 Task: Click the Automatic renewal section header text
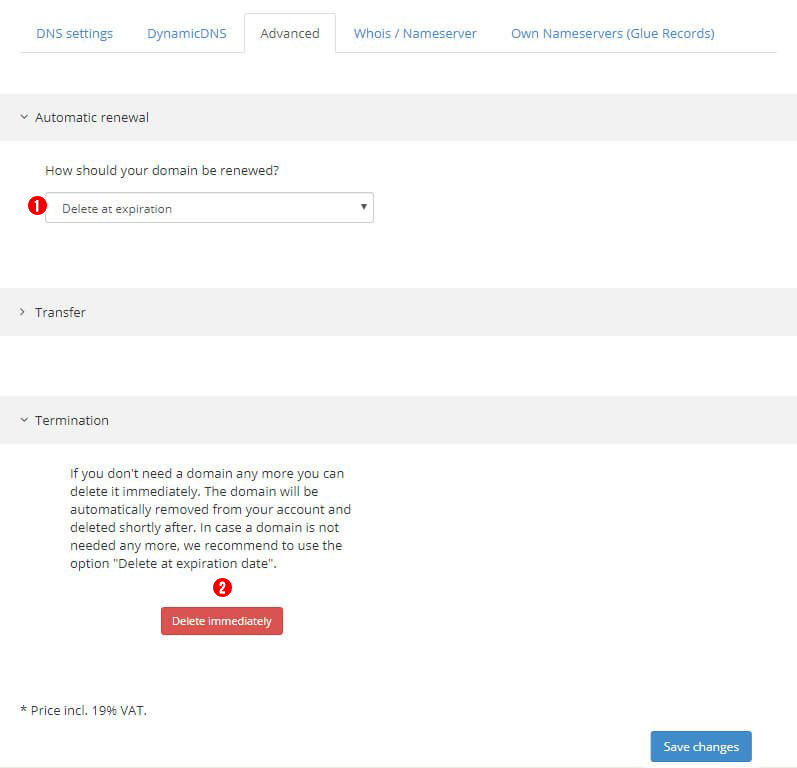coord(92,117)
